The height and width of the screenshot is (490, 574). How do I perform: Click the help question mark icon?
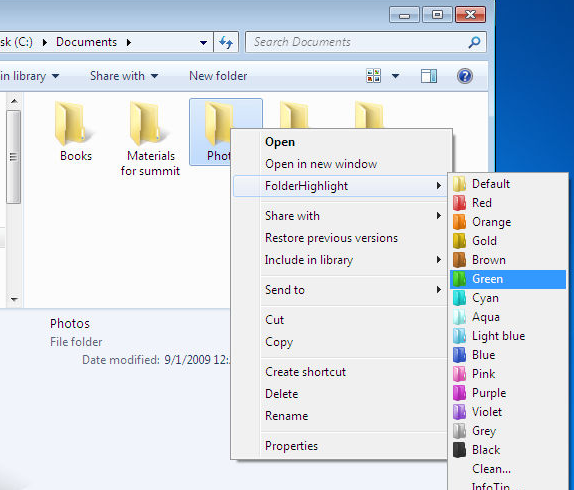tap(465, 76)
